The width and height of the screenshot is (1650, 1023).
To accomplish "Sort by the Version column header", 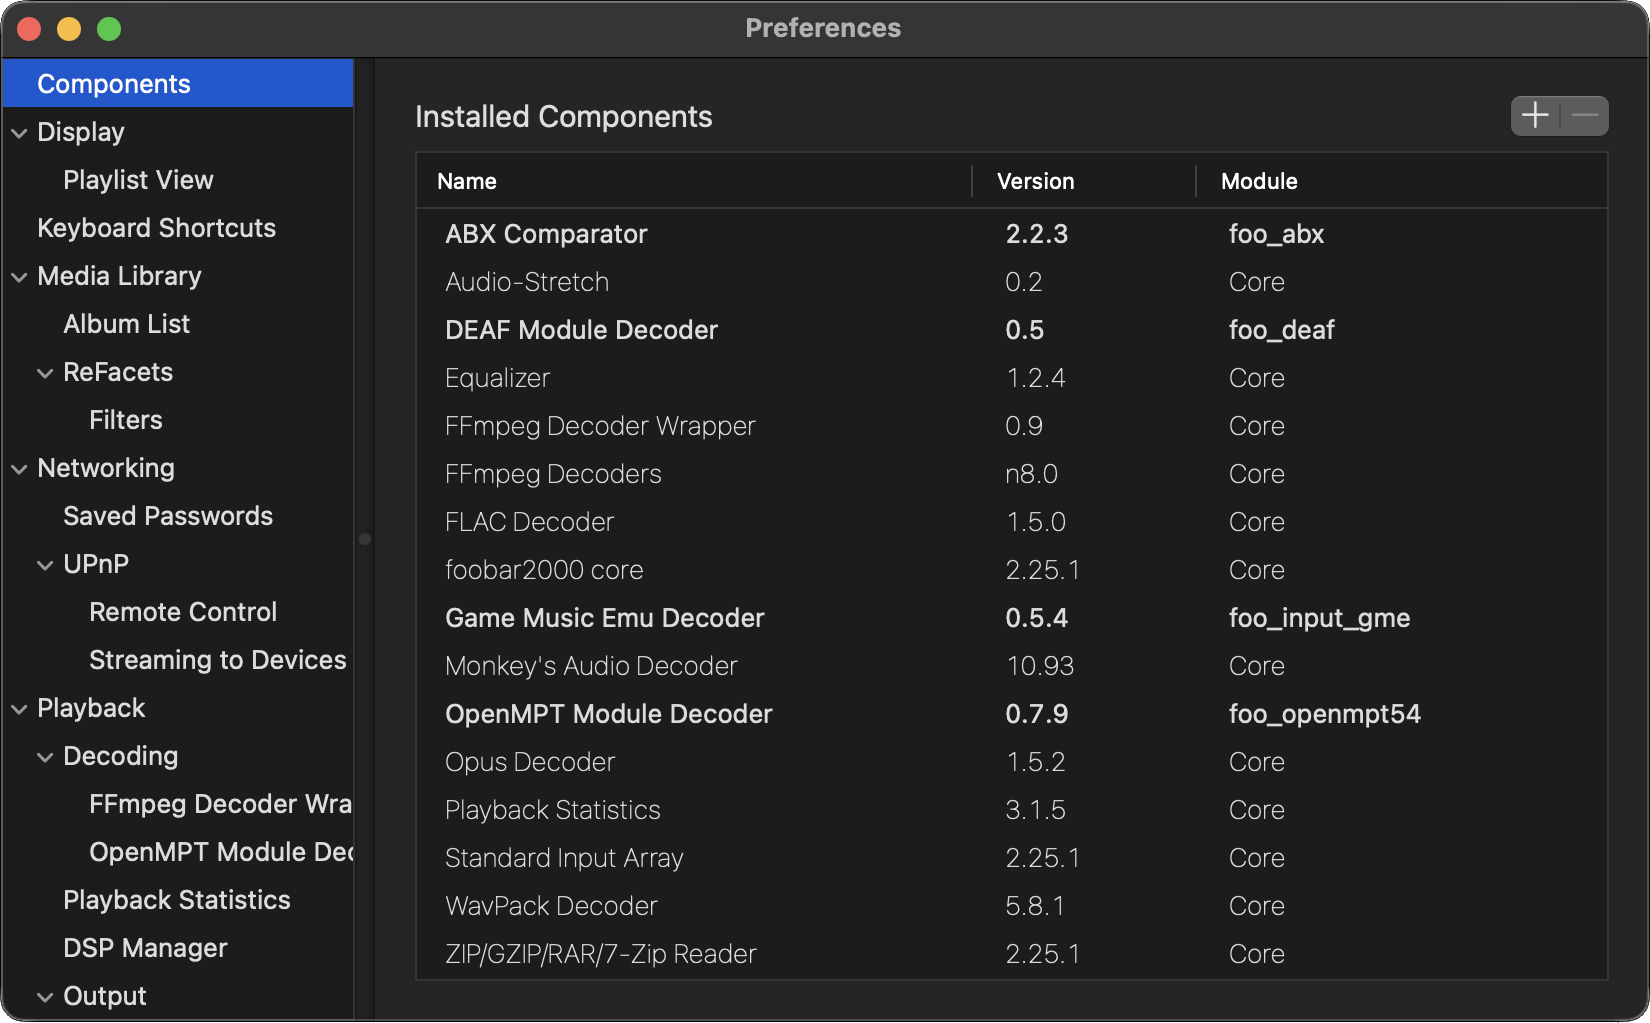I will [1035, 181].
